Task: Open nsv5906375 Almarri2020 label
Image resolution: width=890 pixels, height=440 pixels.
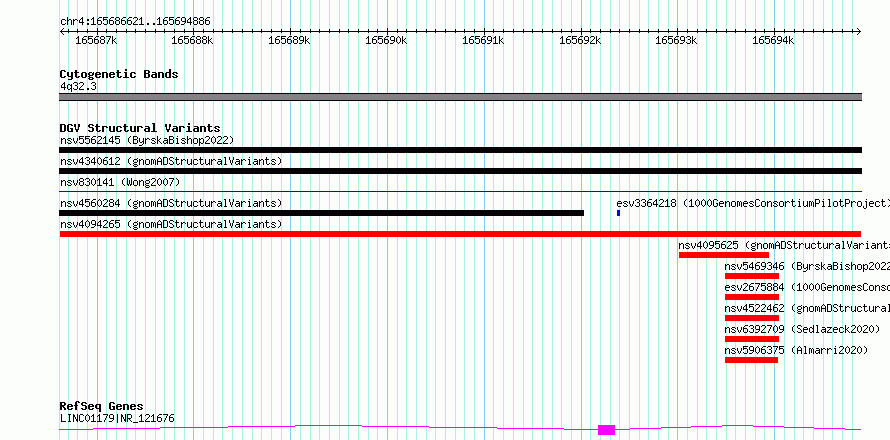Action: [x=796, y=350]
